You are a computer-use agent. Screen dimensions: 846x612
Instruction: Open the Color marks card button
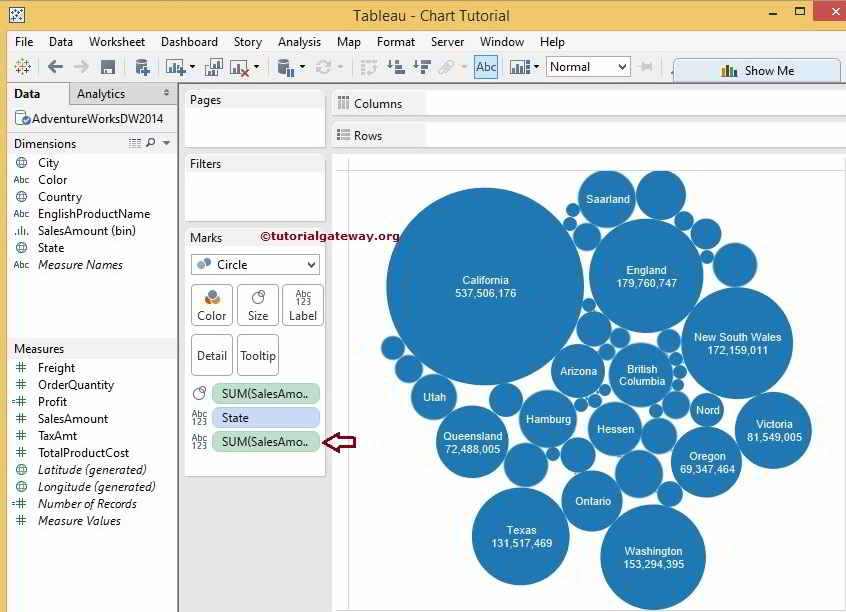(212, 305)
